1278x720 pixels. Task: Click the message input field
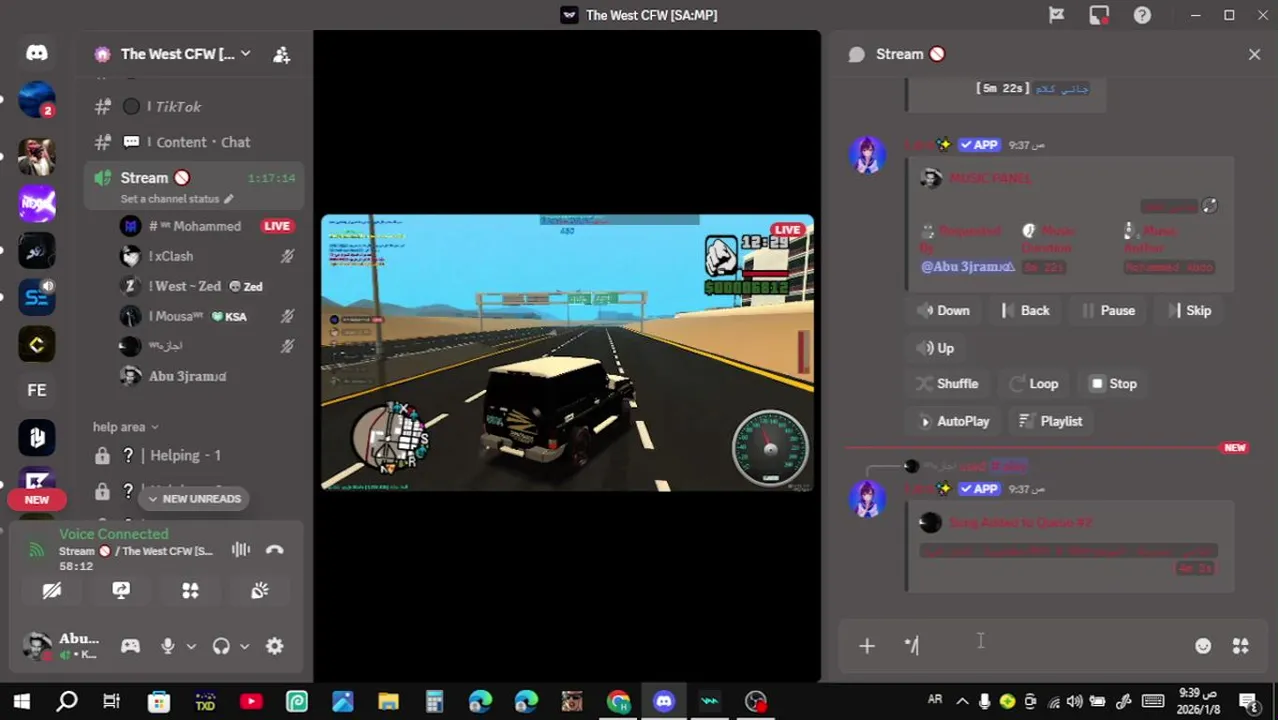coord(1040,646)
